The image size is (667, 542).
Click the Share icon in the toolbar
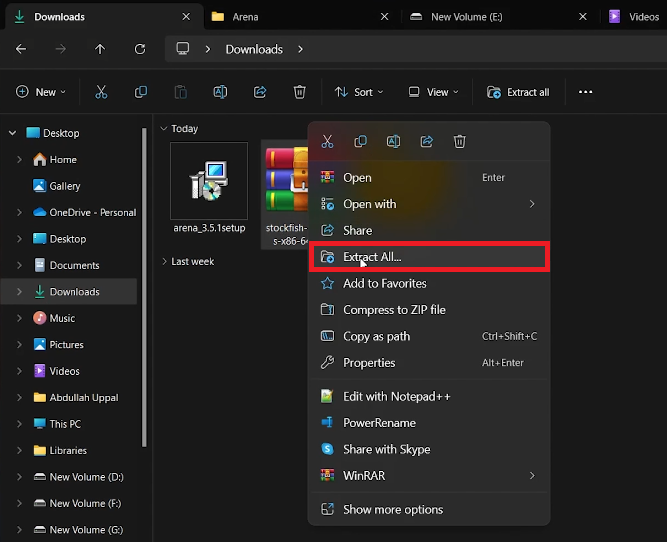[x=260, y=92]
